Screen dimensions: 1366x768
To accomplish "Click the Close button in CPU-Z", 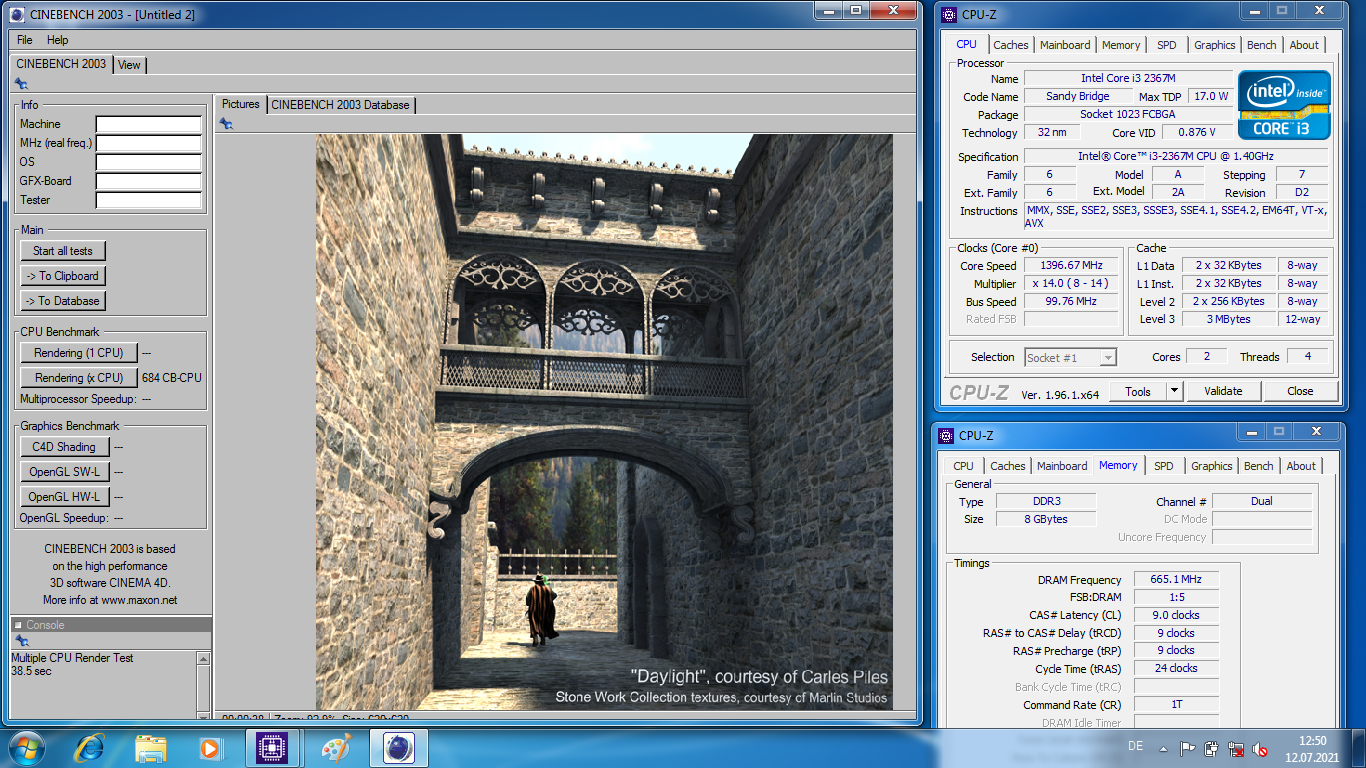I will [1300, 391].
